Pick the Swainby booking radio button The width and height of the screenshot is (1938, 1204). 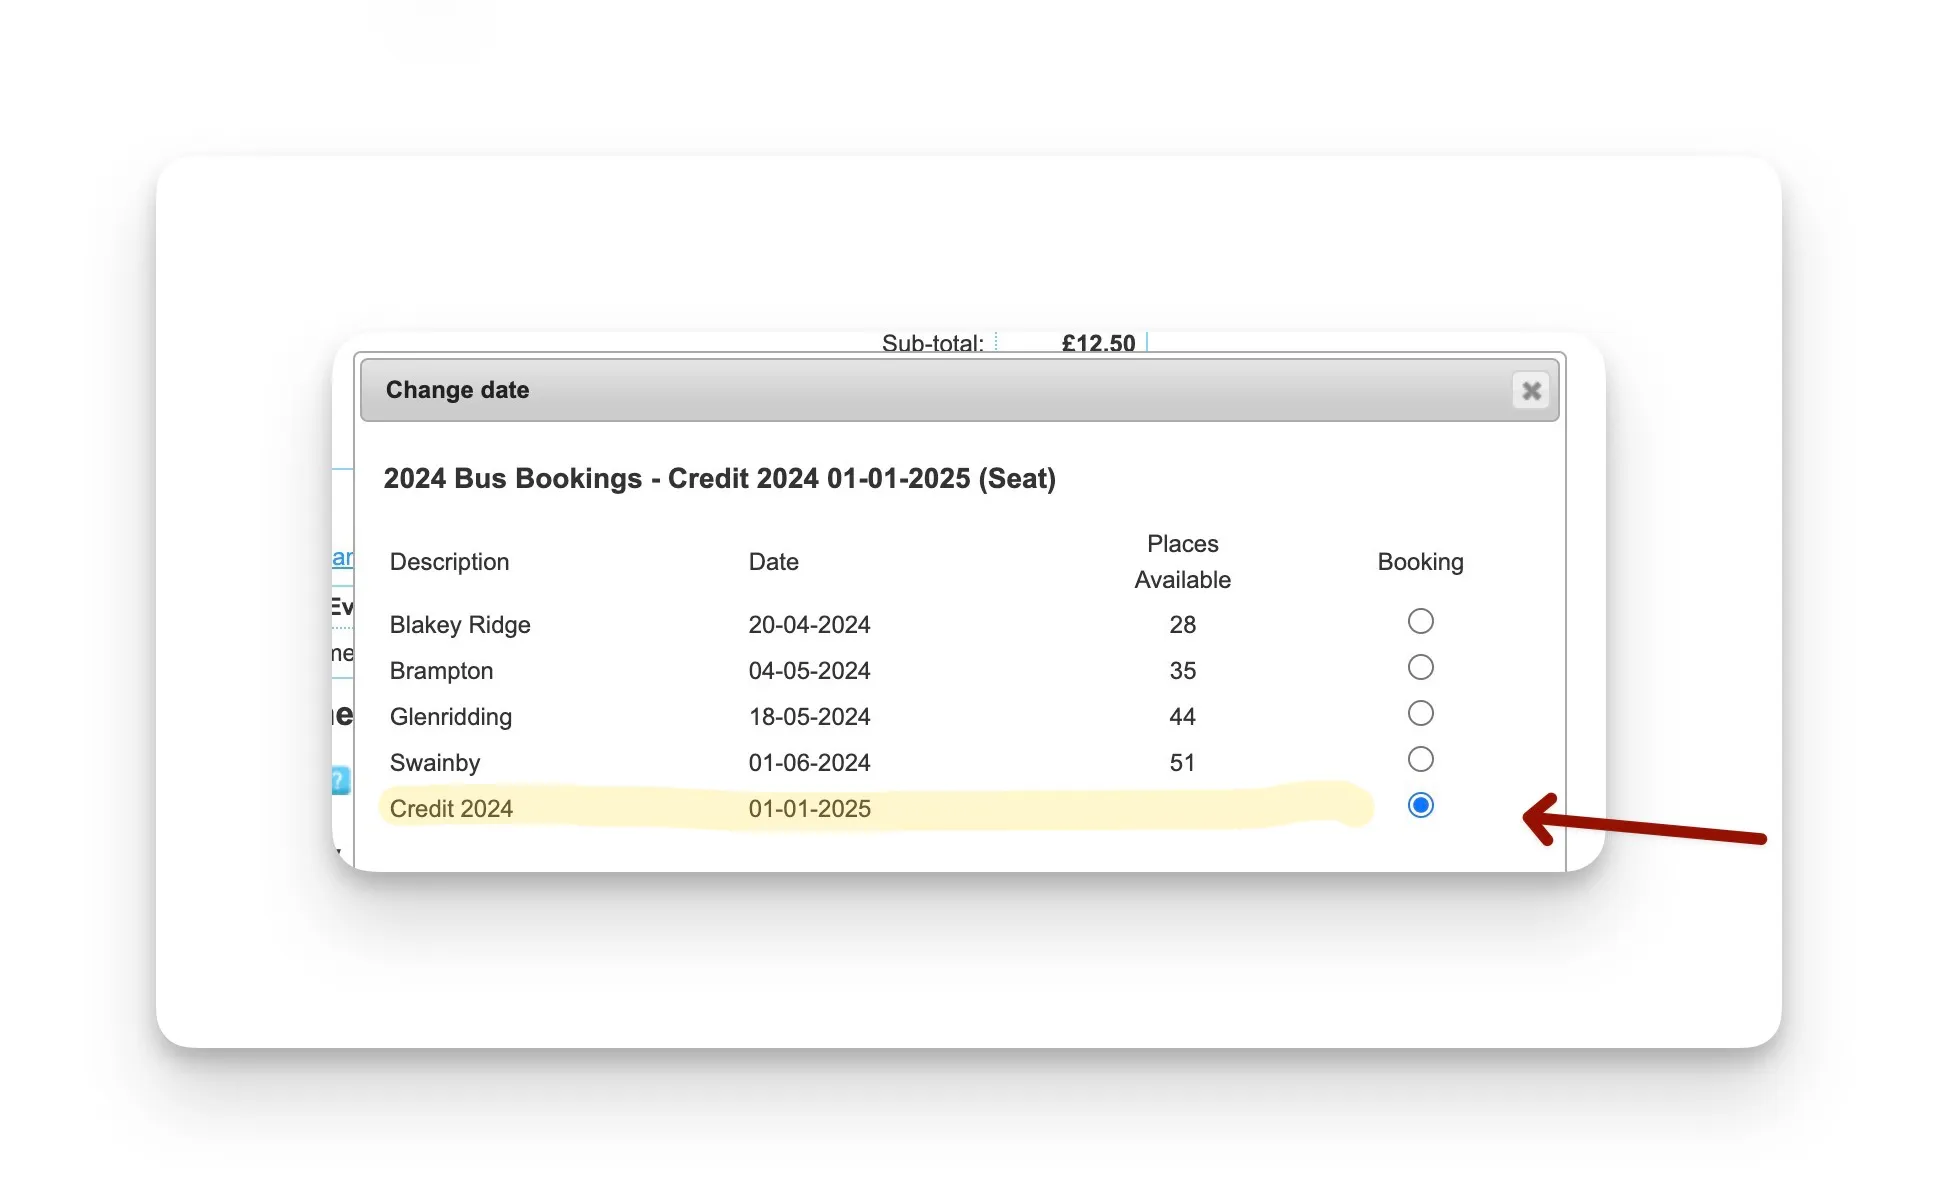(1420, 760)
